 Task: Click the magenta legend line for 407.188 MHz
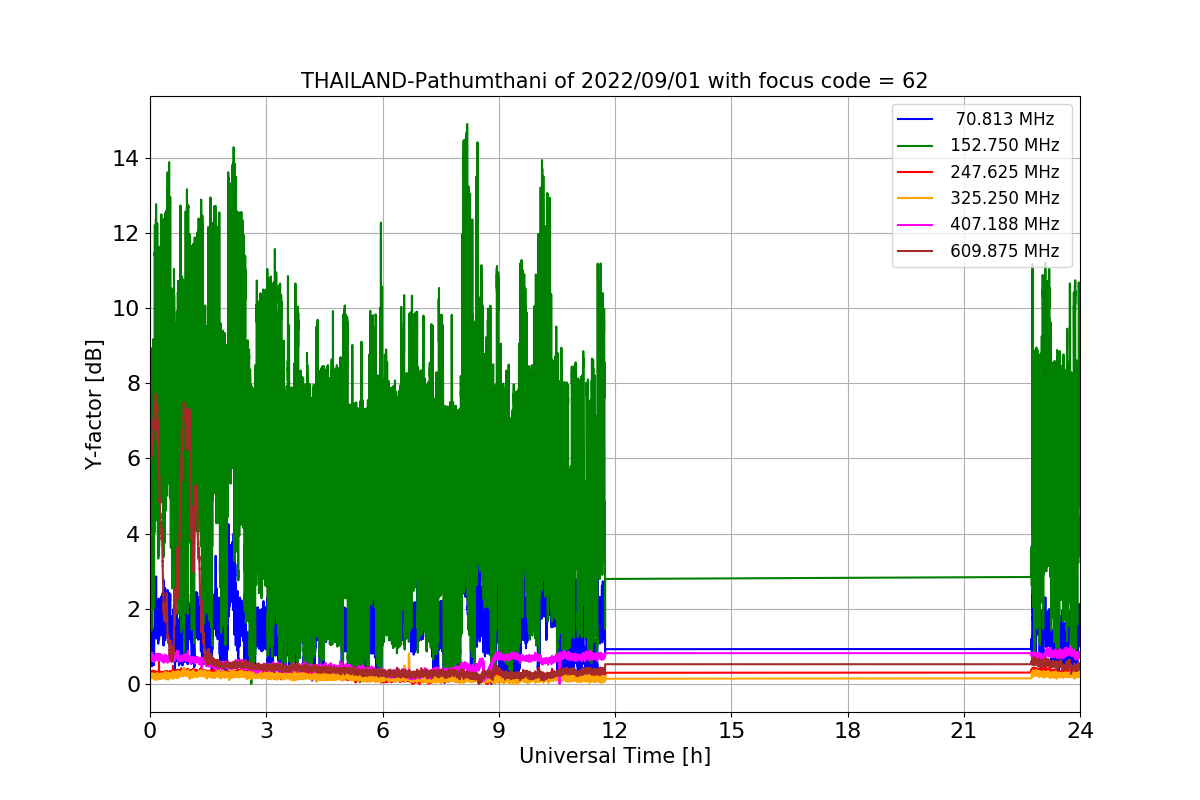915,225
